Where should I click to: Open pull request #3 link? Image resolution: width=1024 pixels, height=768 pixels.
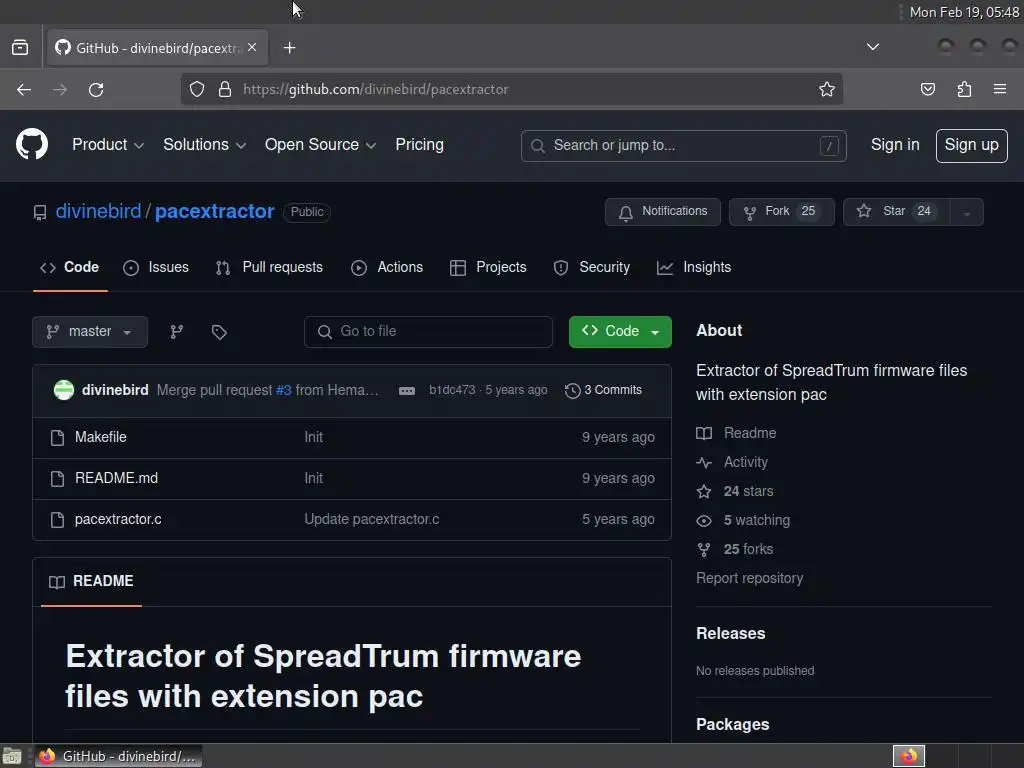(x=283, y=390)
